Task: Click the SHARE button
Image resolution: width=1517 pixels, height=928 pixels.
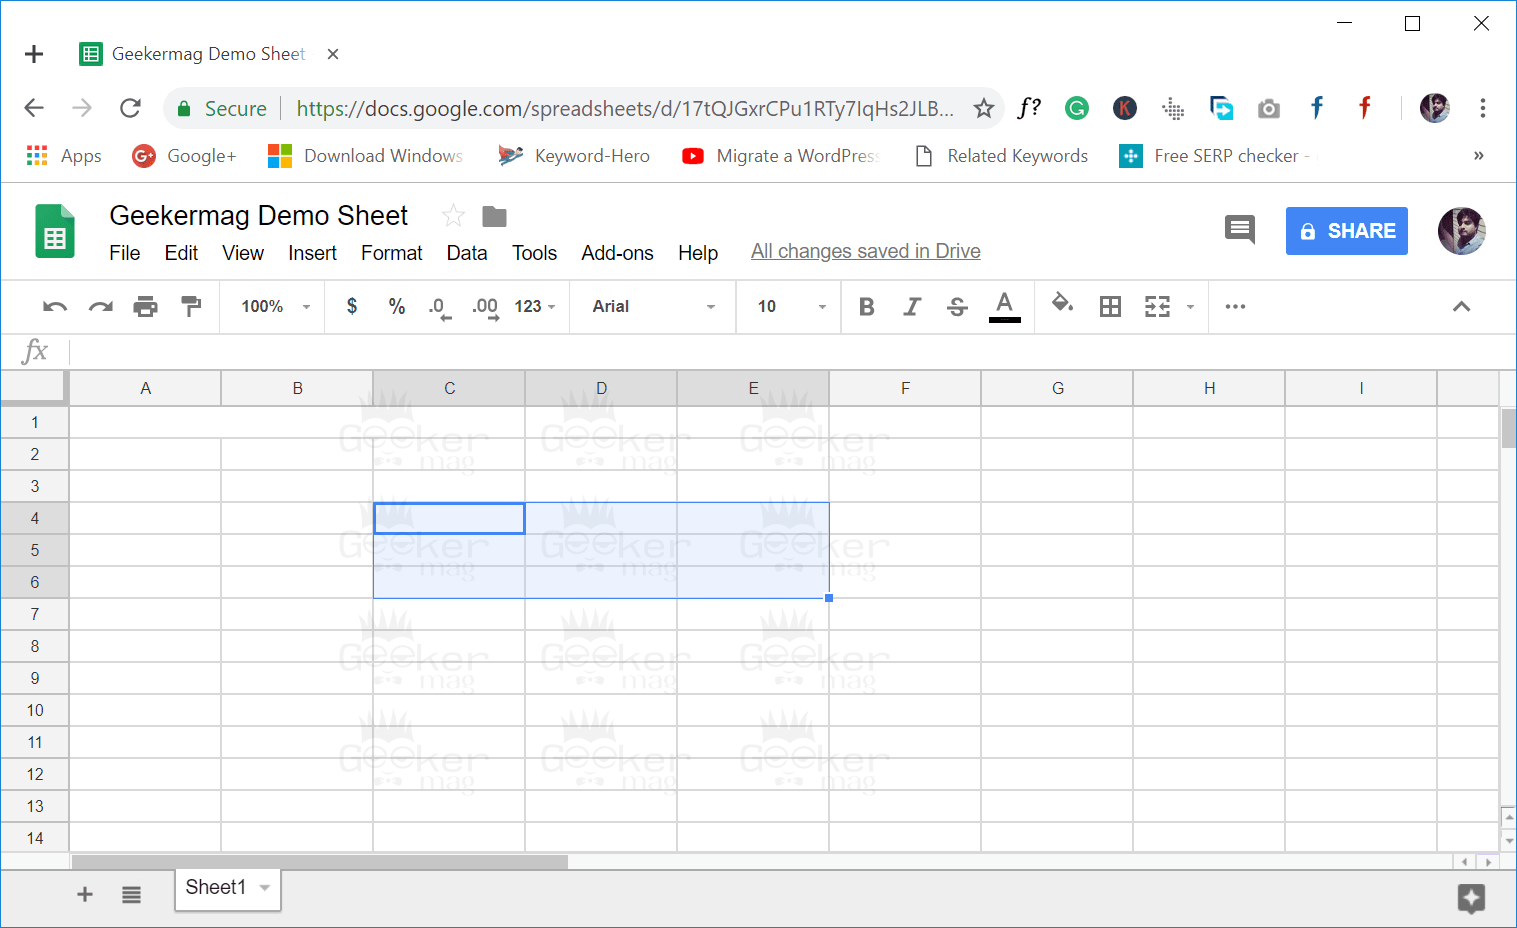Action: click(1346, 231)
